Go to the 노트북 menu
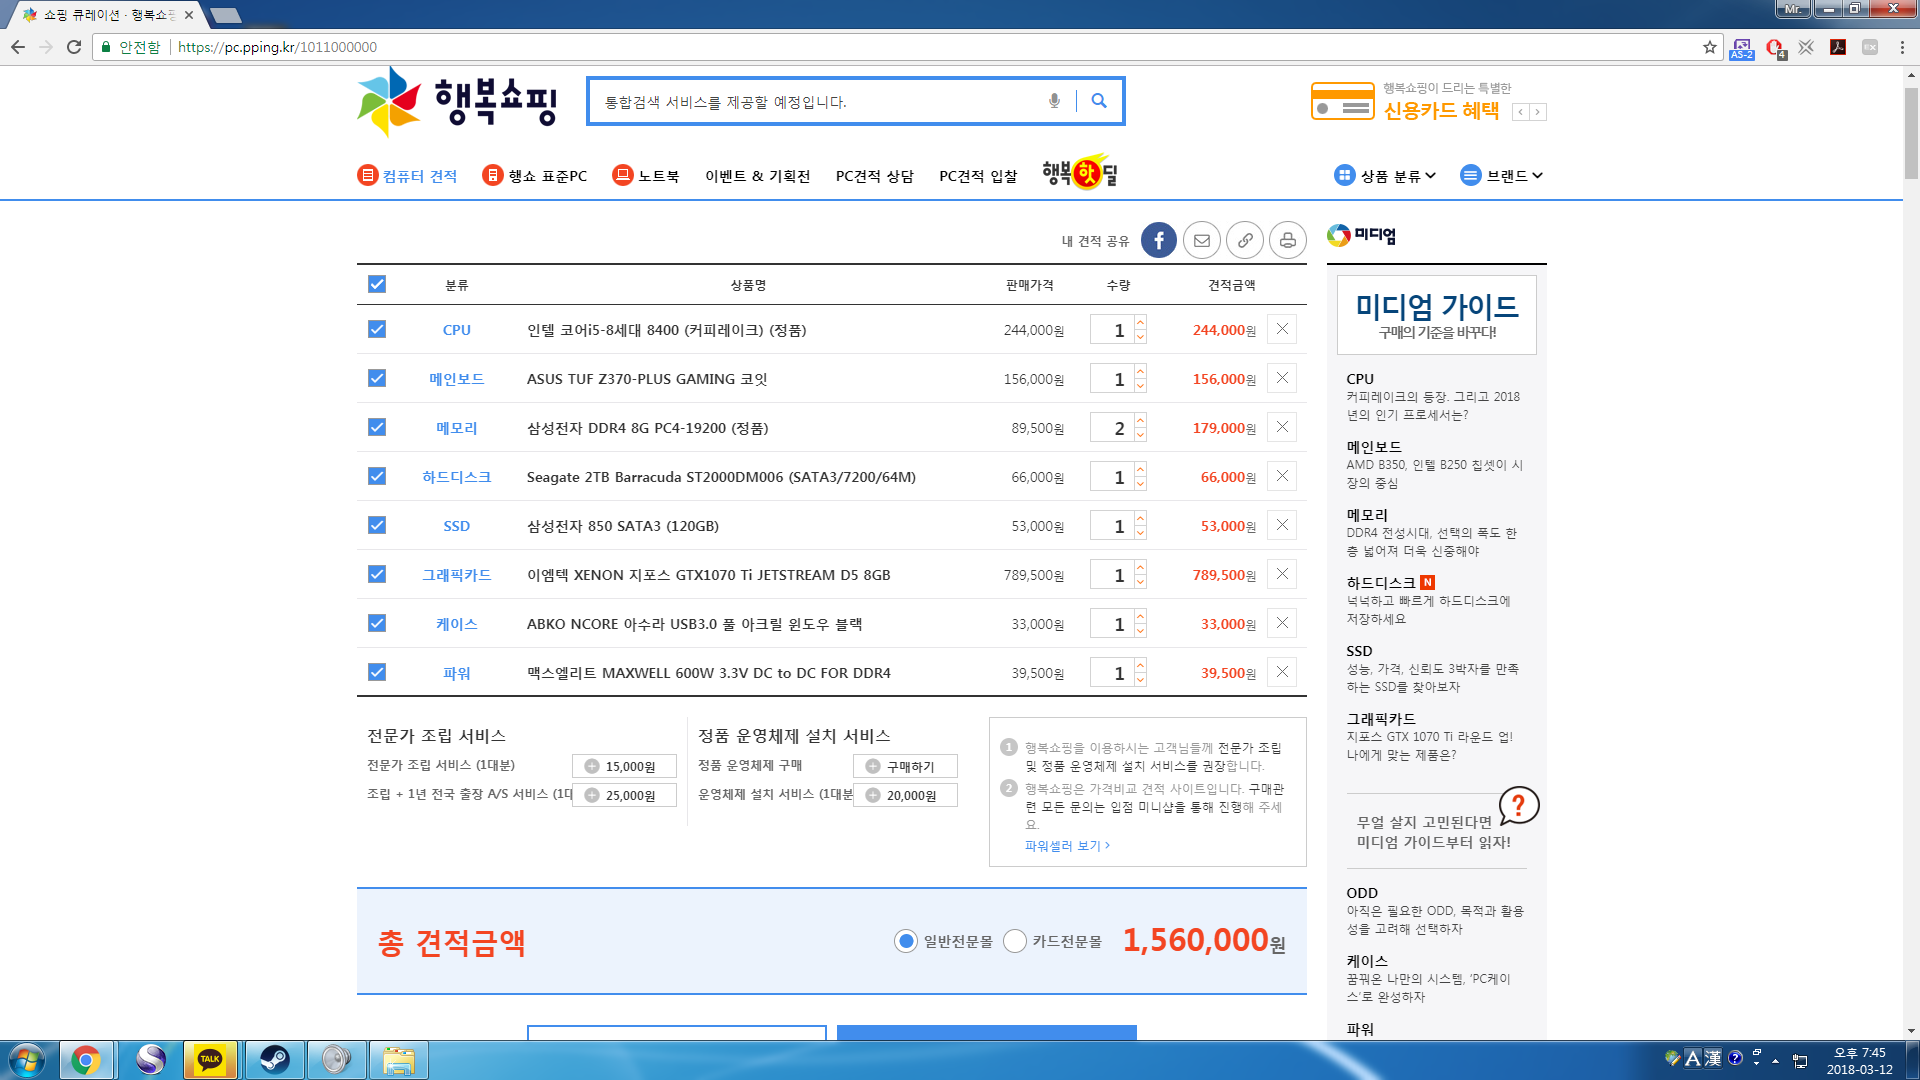Viewport: 1920px width, 1080px height. 646,176
